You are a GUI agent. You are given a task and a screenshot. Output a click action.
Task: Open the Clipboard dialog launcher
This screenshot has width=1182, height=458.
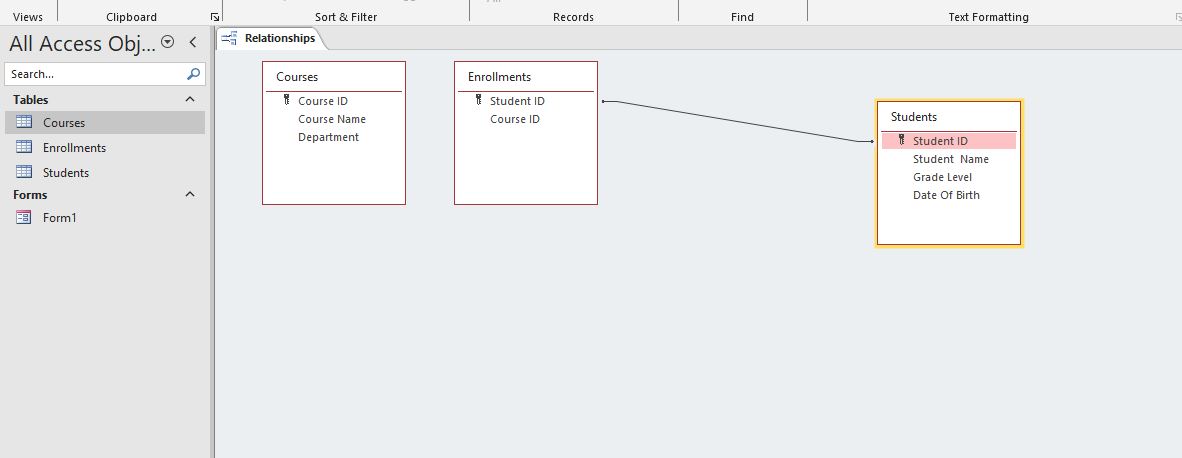[x=215, y=17]
